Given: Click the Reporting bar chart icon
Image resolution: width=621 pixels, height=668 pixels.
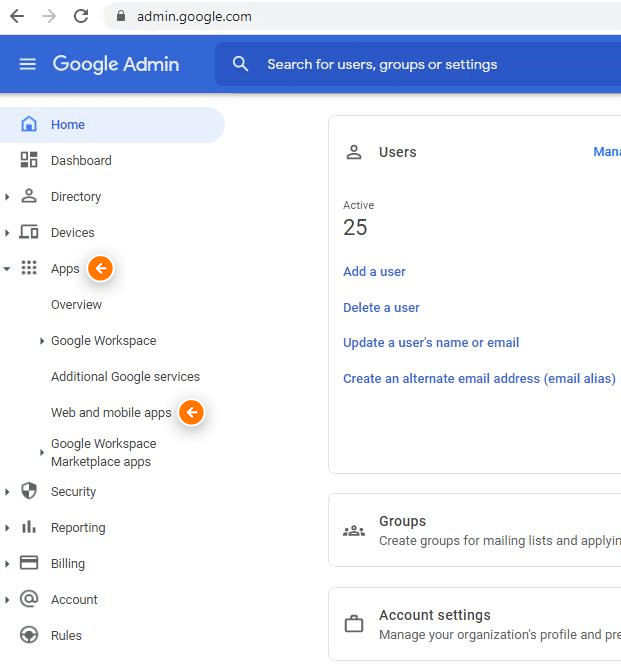Looking at the screenshot, I should (29, 527).
